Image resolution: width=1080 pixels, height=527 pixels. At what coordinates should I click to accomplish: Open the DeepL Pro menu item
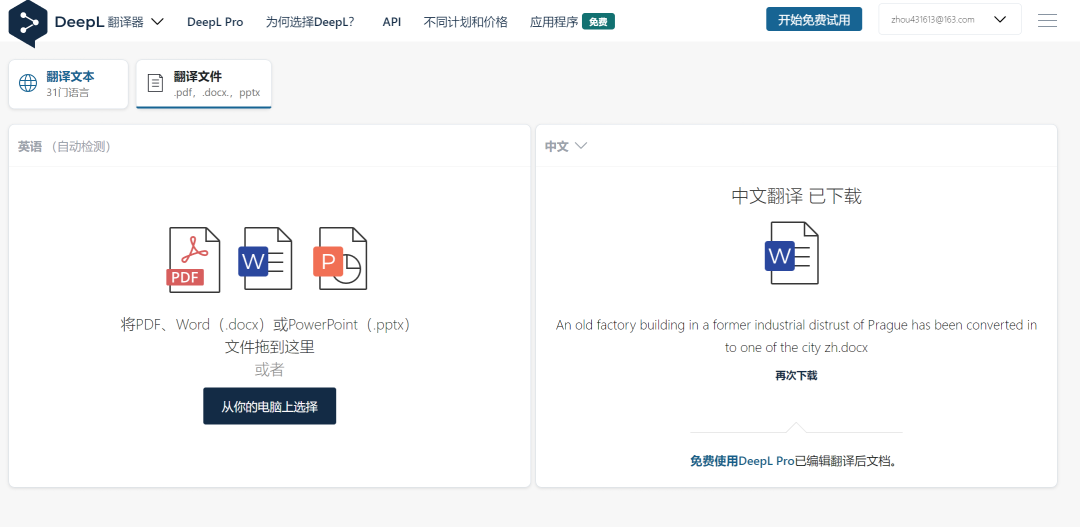click(x=215, y=22)
